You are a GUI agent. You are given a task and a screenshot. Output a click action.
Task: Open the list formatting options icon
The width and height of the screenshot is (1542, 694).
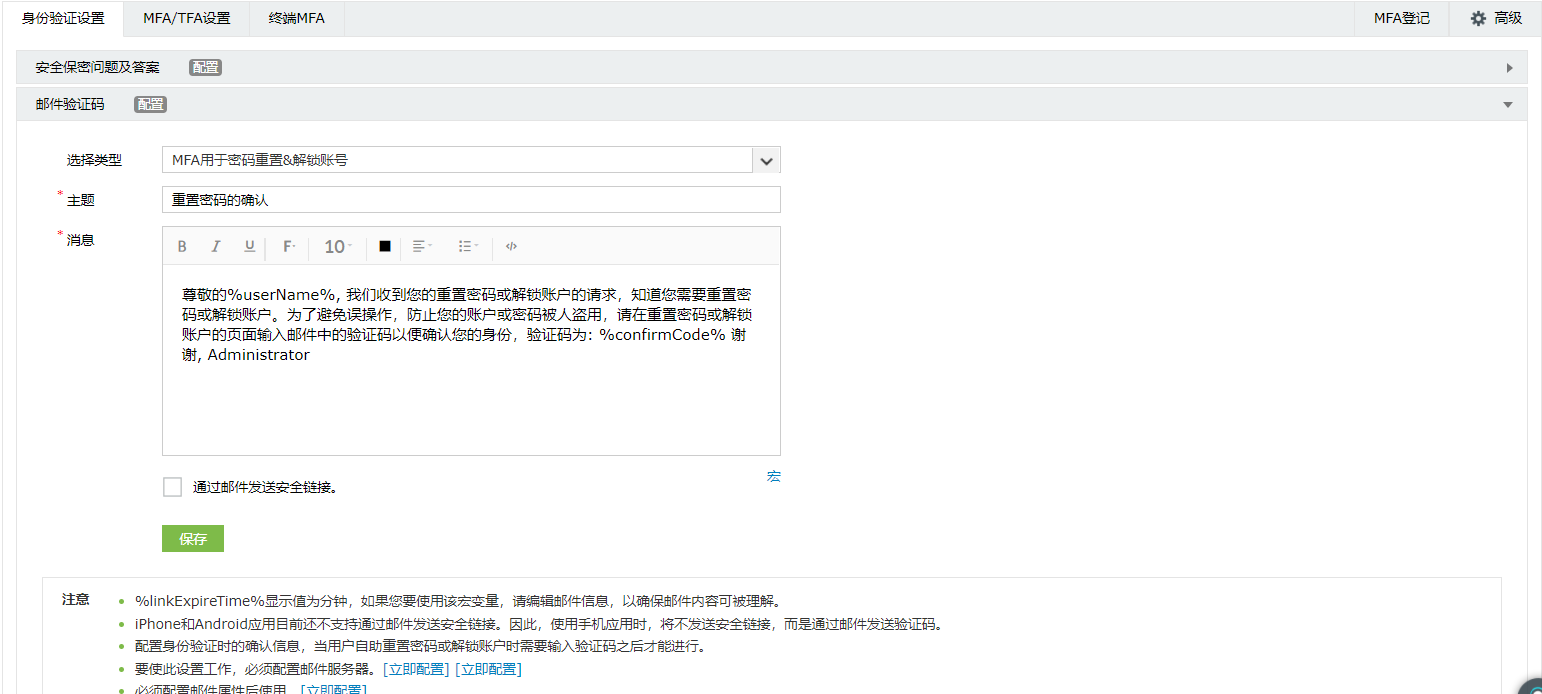pos(466,246)
